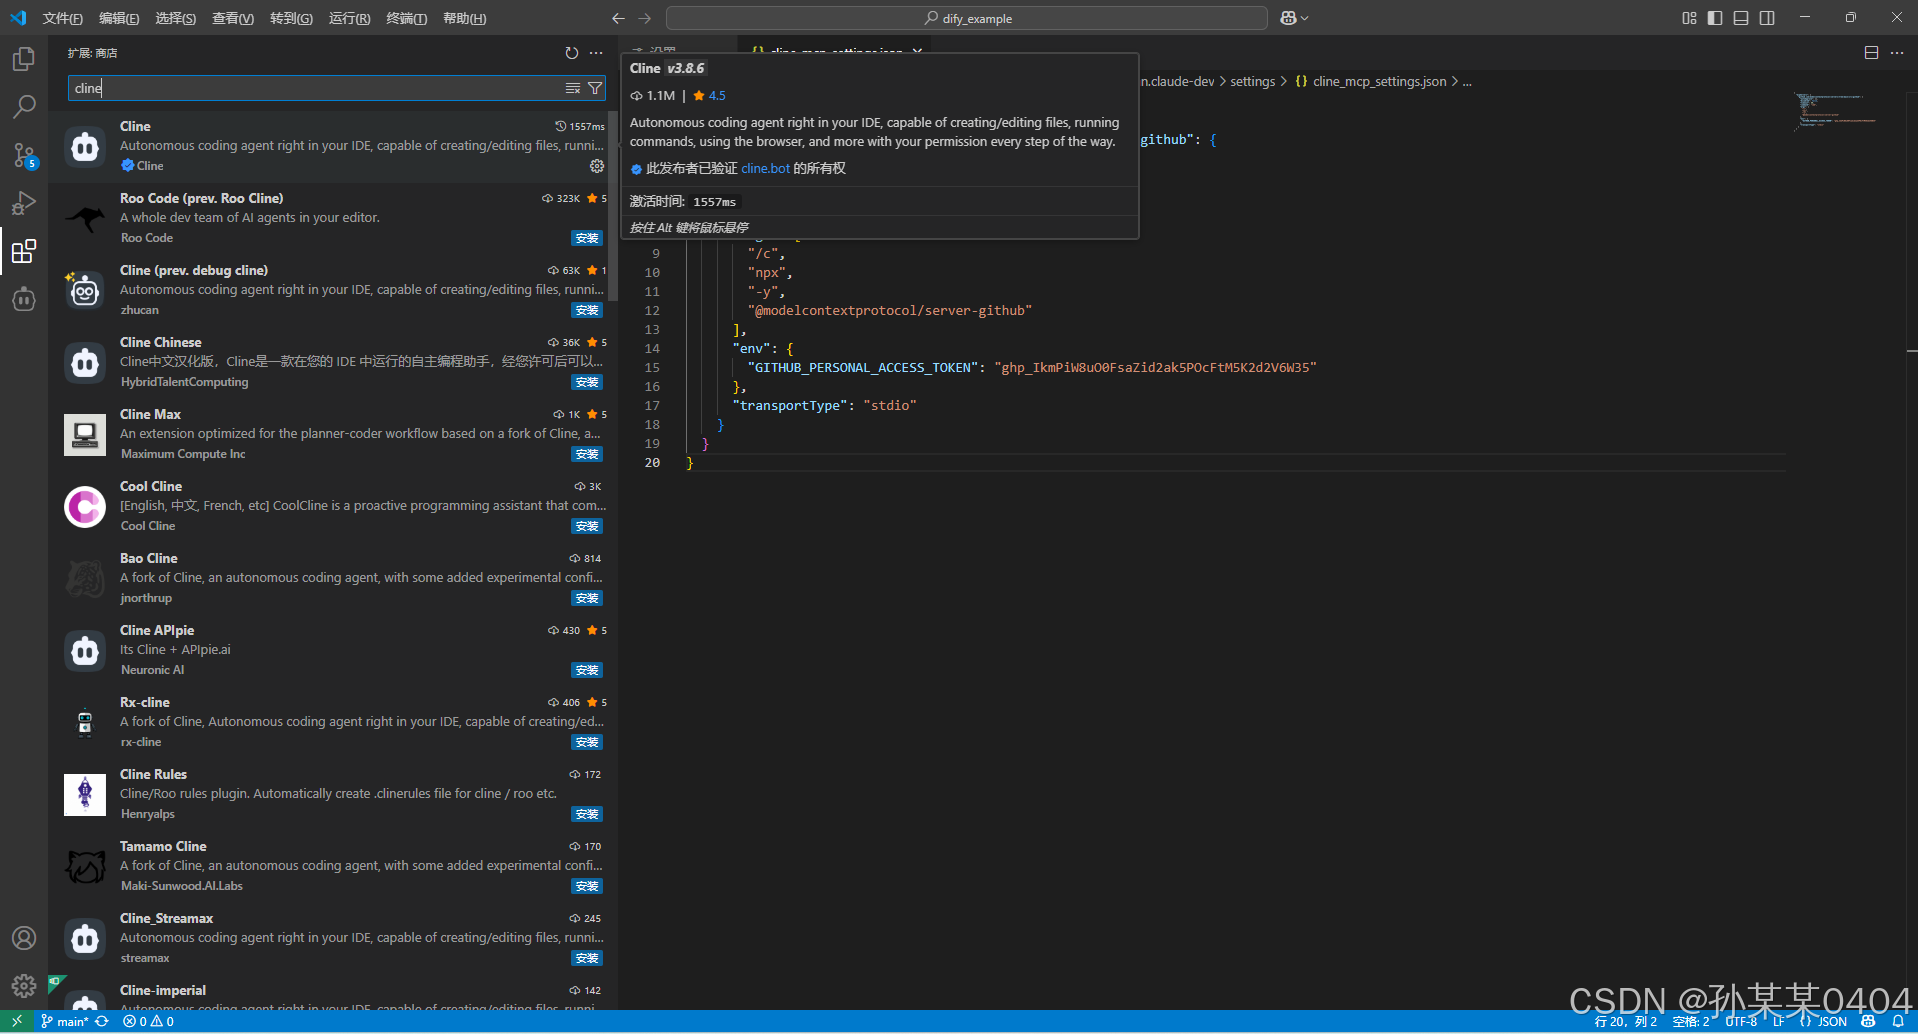Install Tamamo Cline extension

pos(587,886)
